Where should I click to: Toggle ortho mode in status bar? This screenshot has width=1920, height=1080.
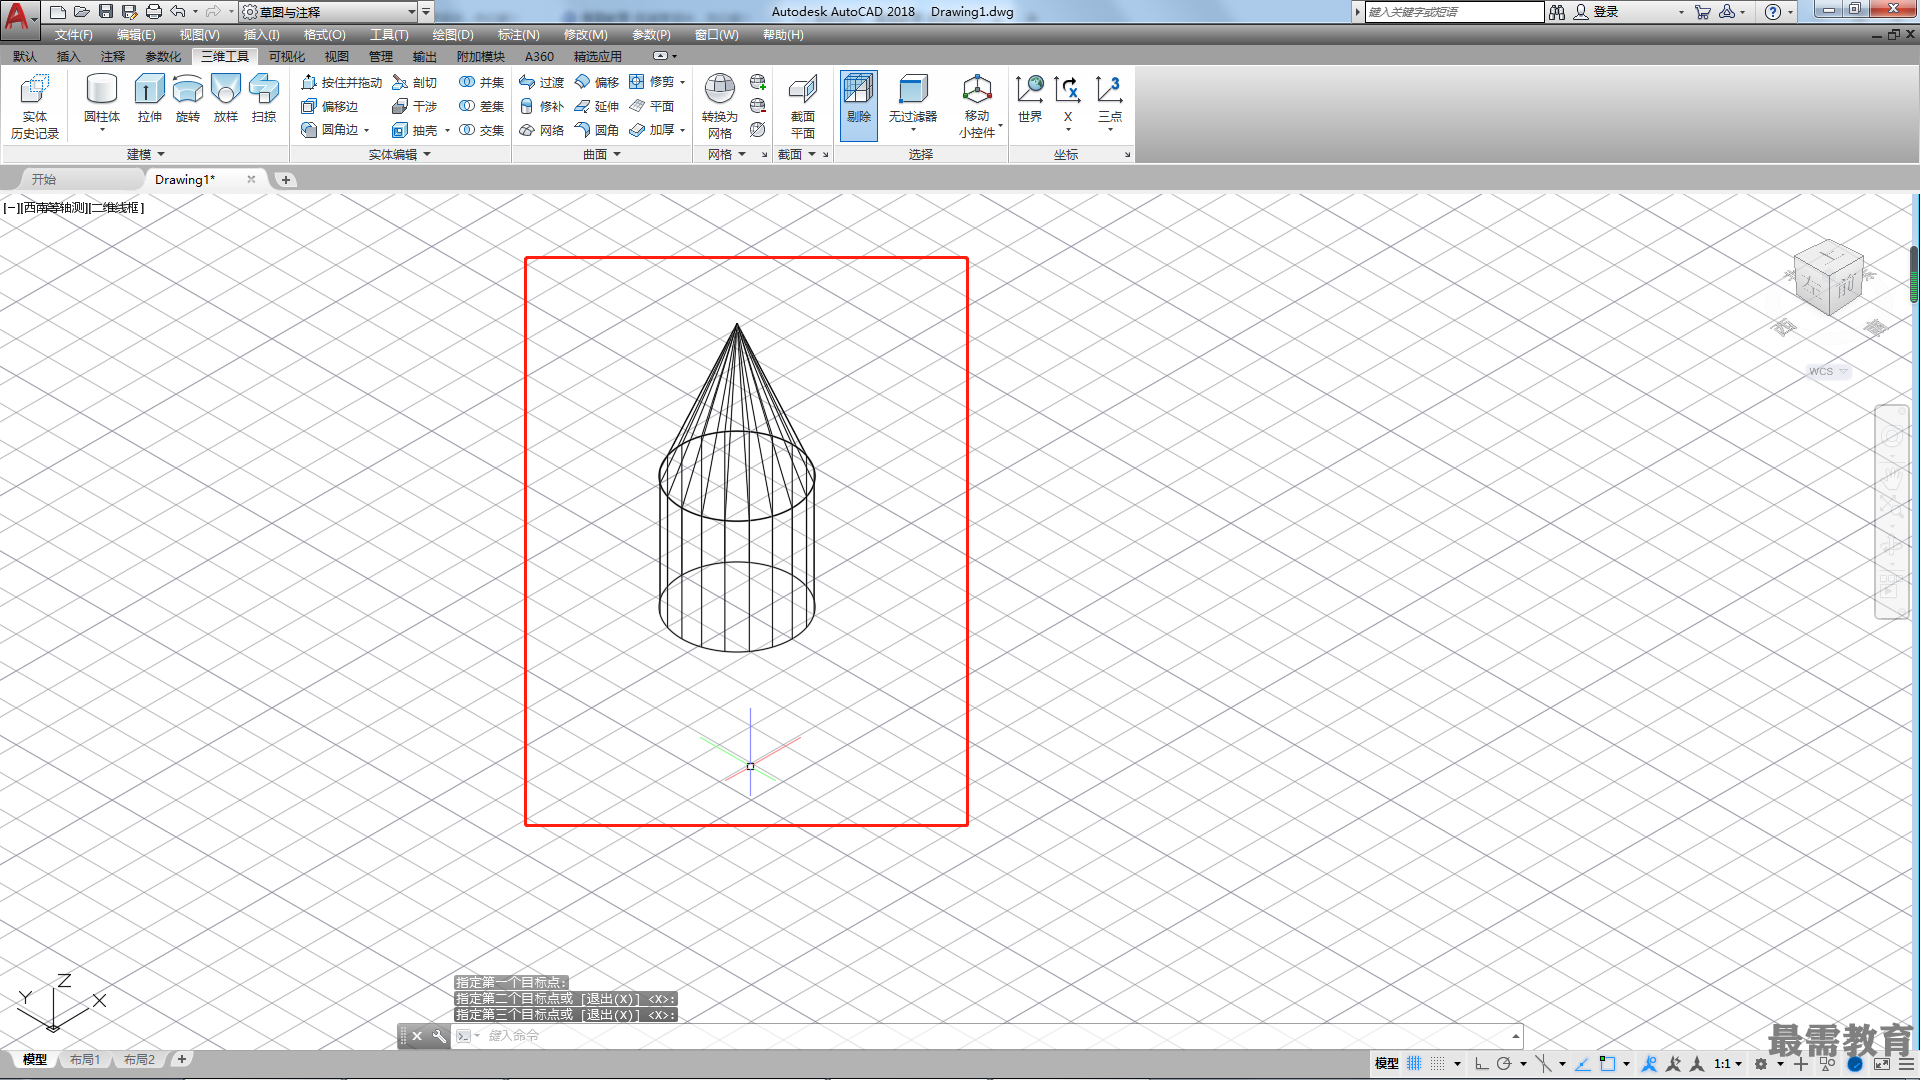[1481, 1064]
